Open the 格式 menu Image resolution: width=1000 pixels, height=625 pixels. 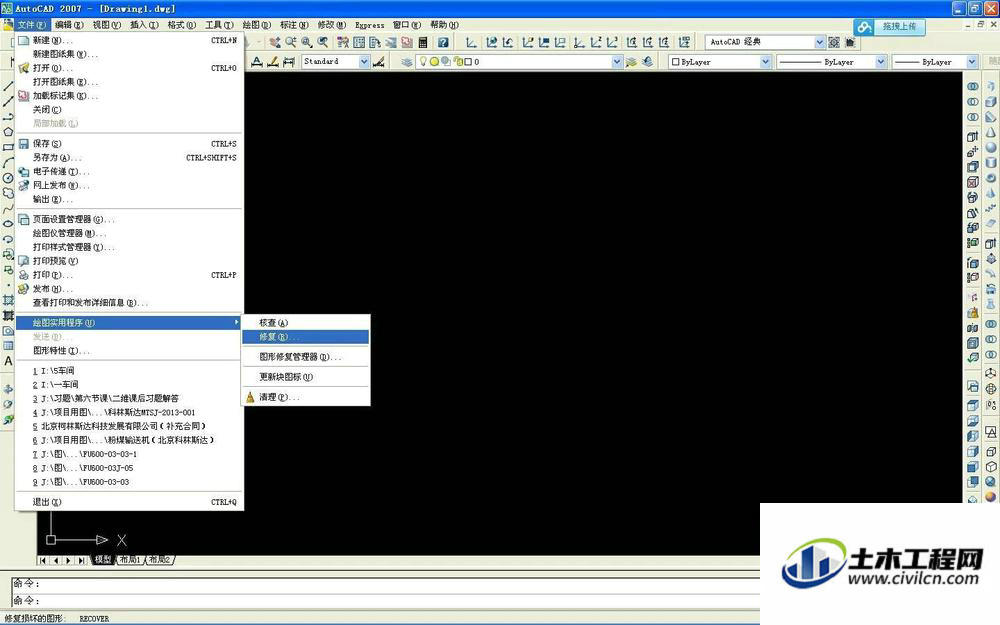point(182,25)
